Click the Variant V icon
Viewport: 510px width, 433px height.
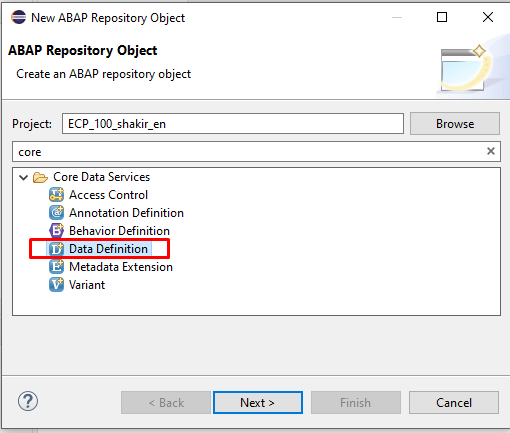coord(56,285)
